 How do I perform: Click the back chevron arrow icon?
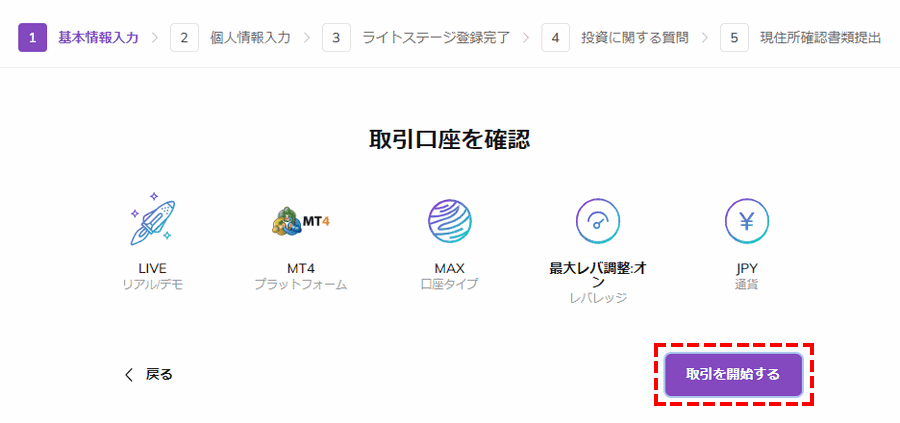point(129,375)
